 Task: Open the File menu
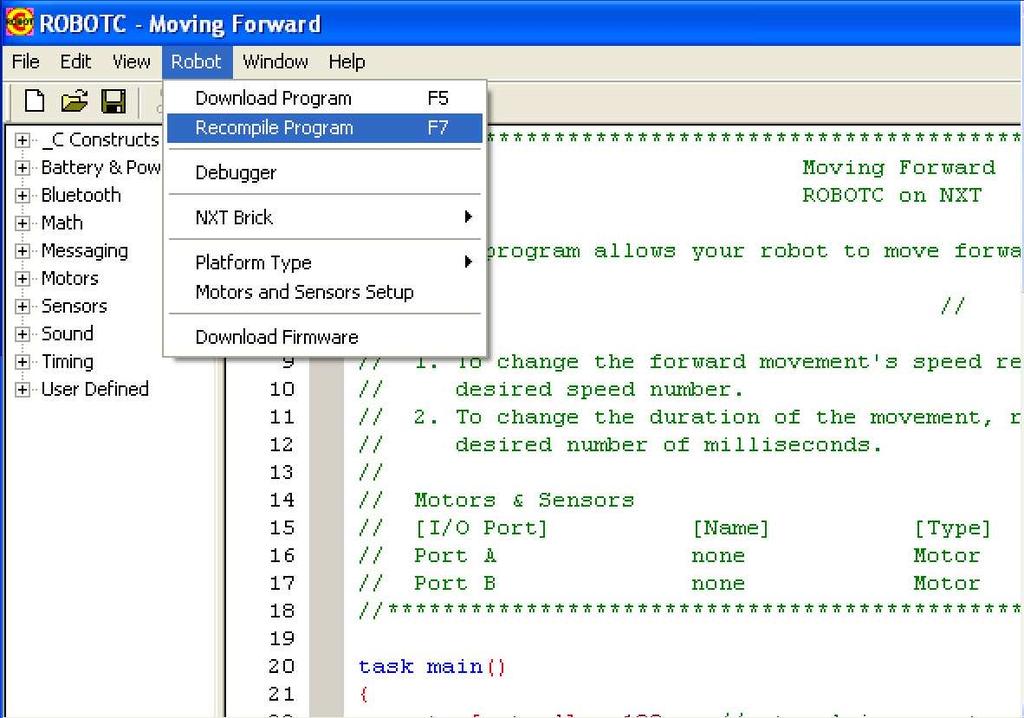click(x=25, y=61)
